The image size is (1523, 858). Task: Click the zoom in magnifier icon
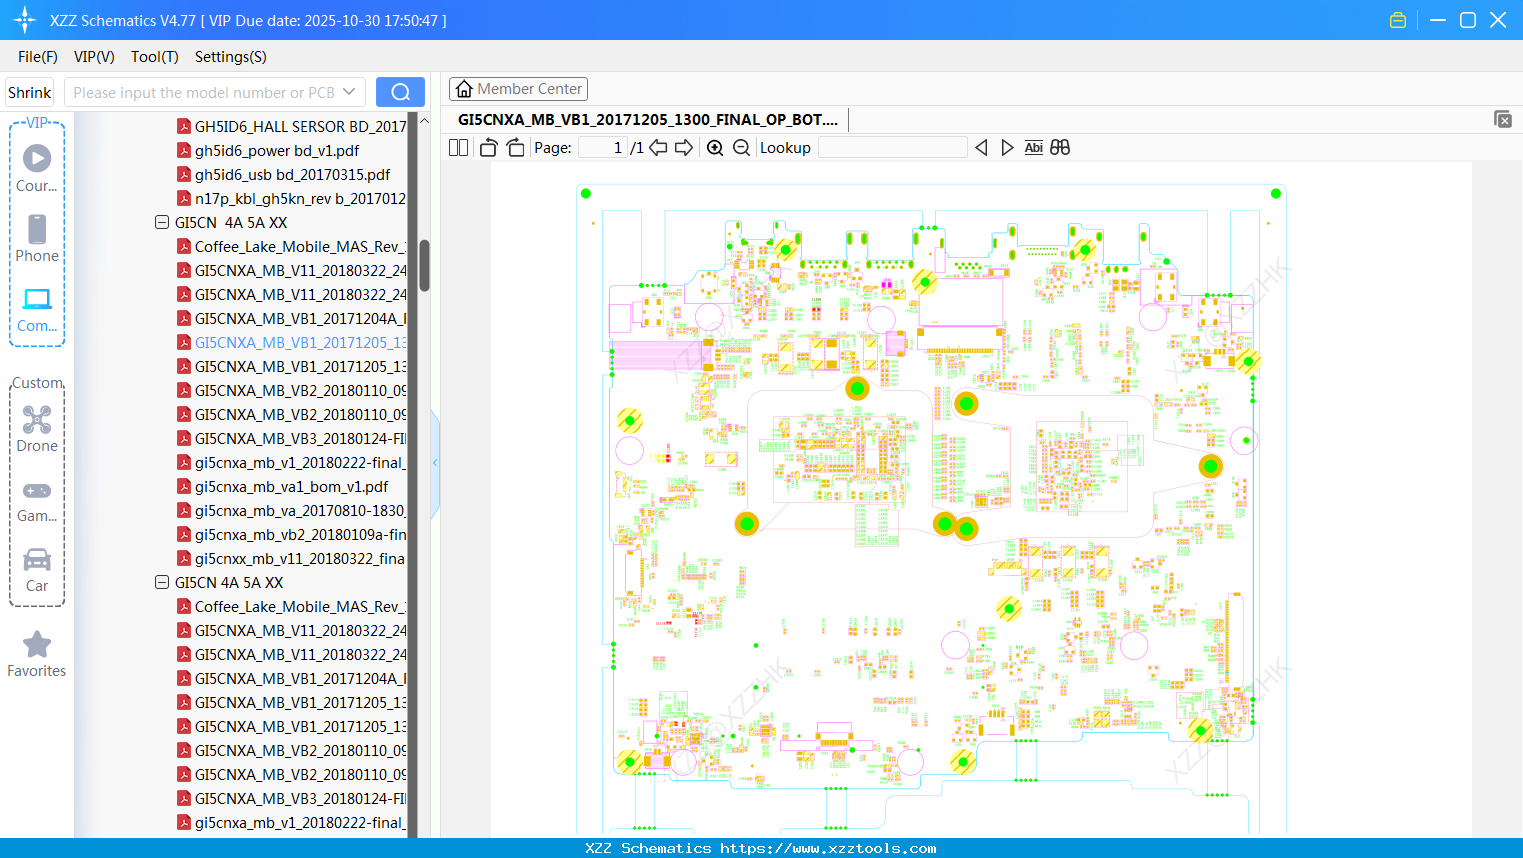click(x=715, y=148)
